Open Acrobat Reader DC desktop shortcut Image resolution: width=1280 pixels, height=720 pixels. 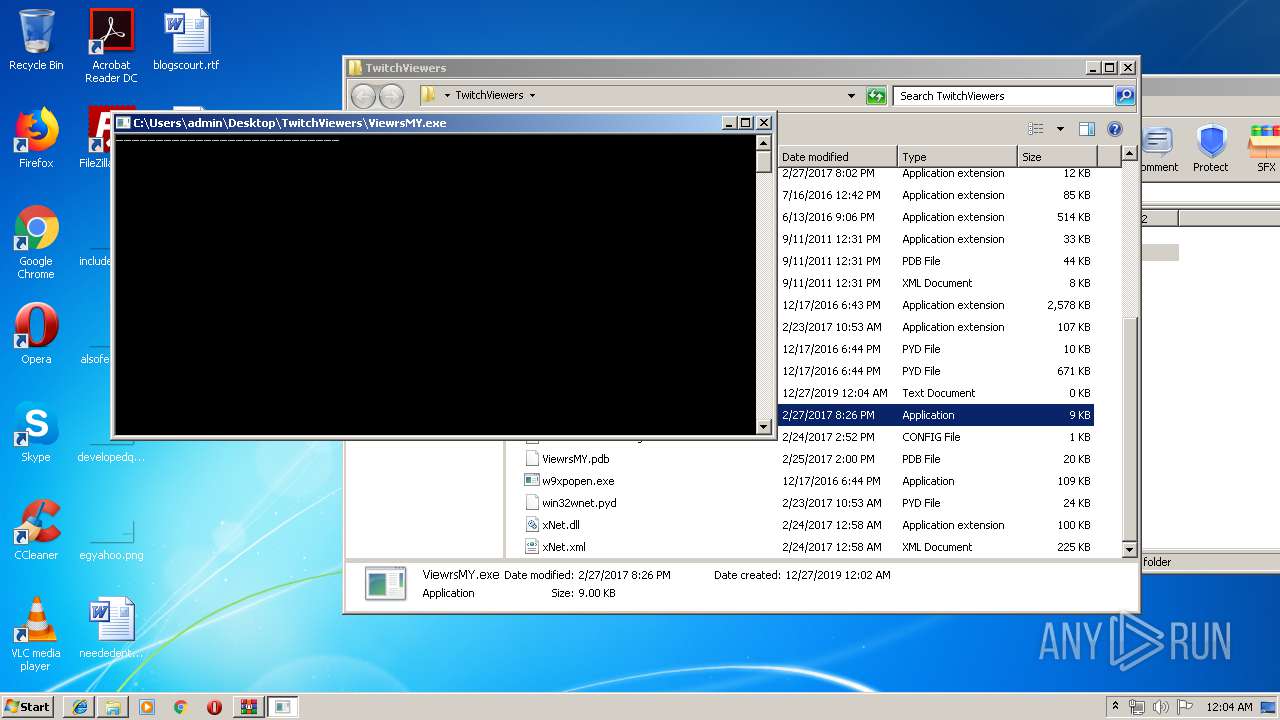(111, 46)
